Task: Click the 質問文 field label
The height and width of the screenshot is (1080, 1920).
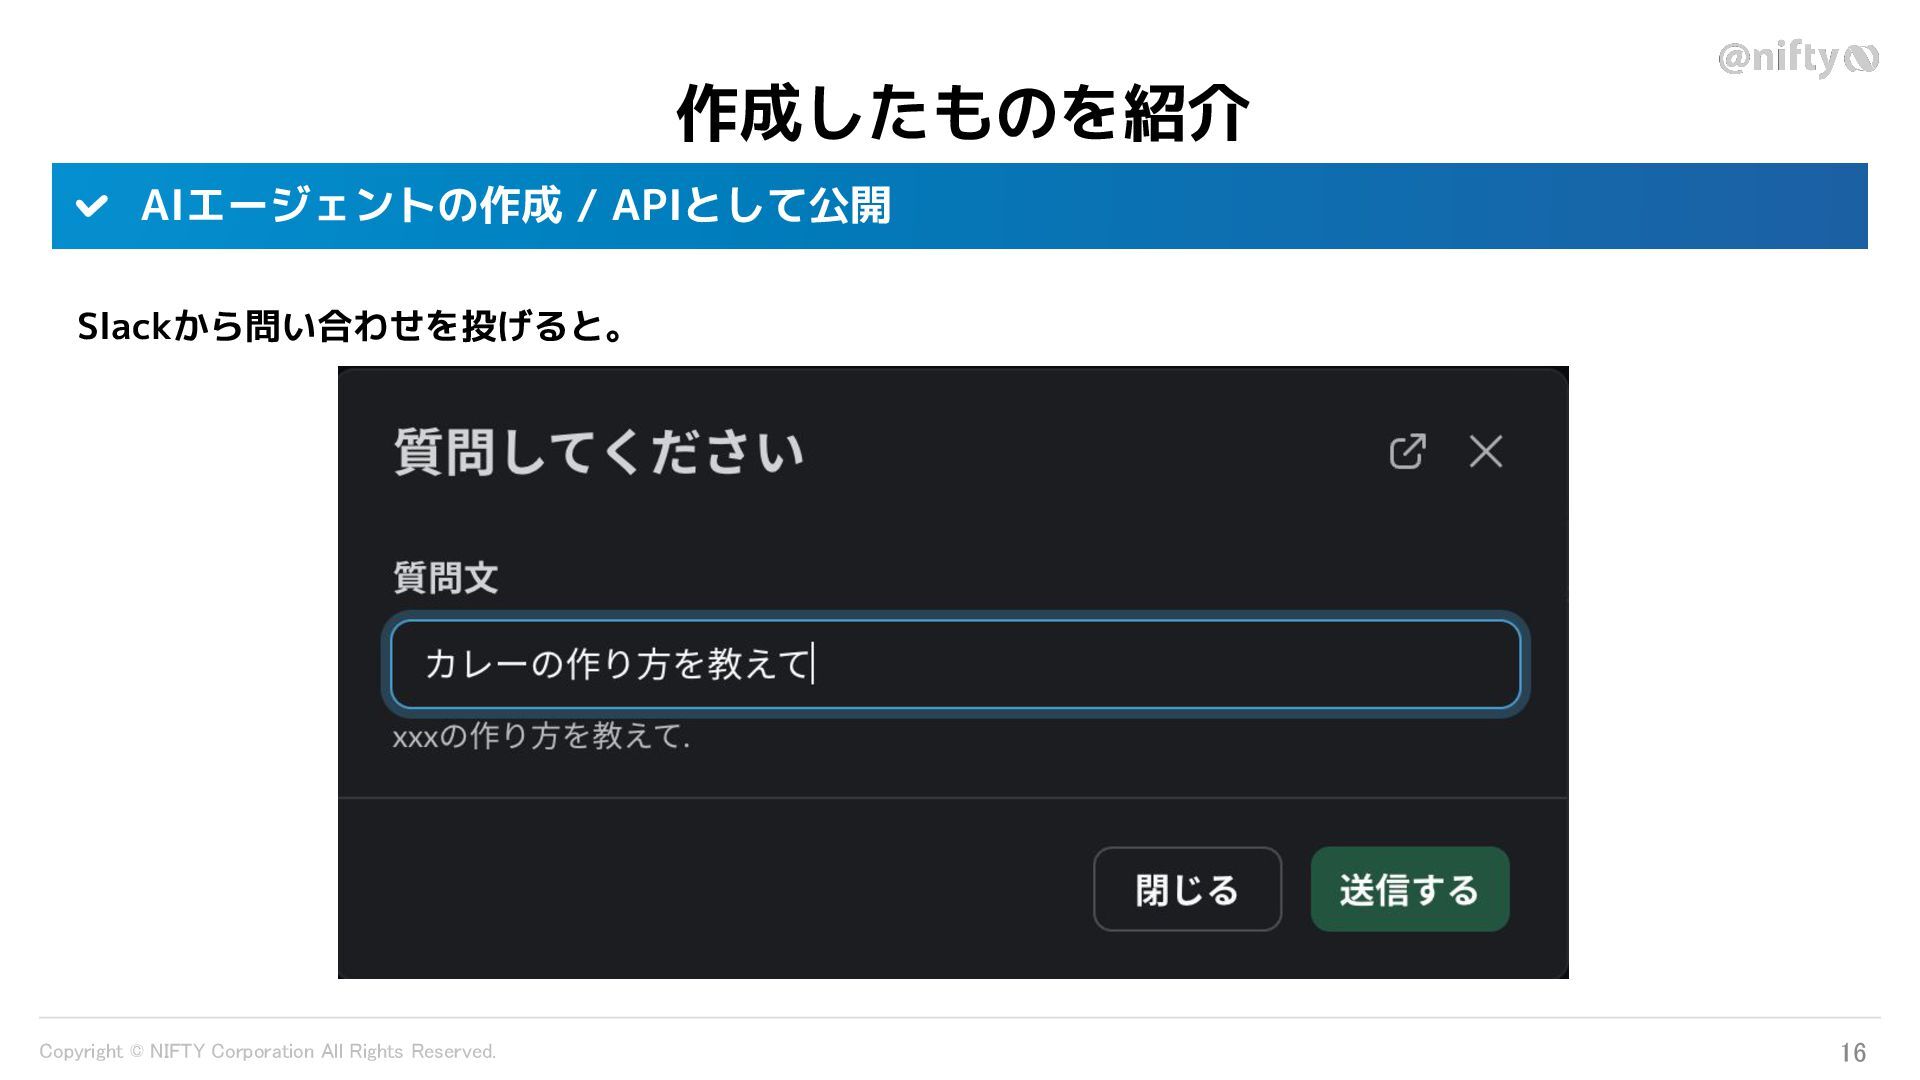Action: [x=445, y=578]
